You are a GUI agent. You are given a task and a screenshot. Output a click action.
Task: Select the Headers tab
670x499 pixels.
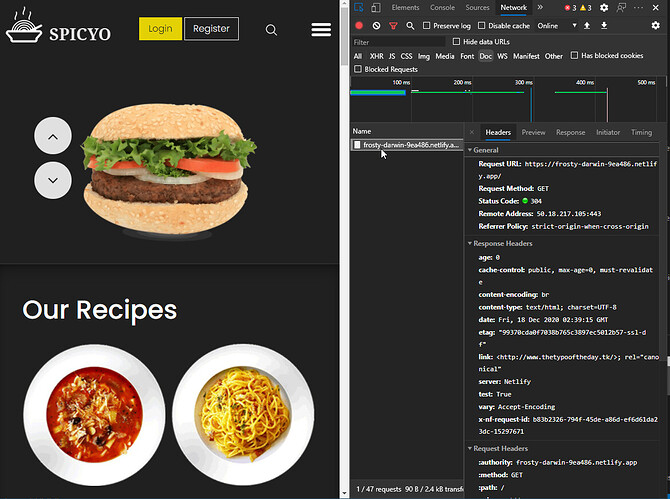[498, 132]
